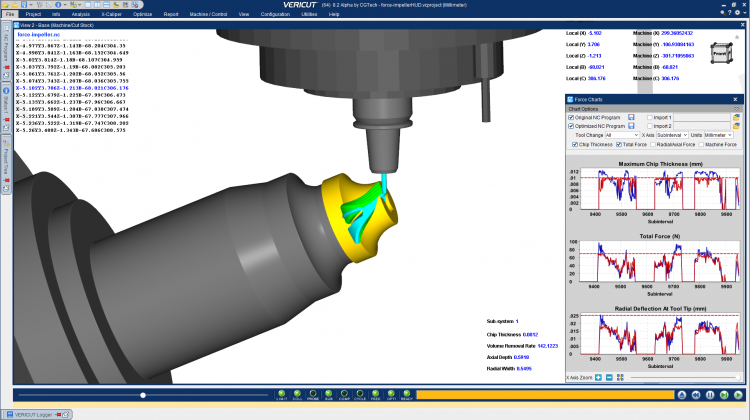Open the Tool Change dropdown
750x420 pixels.
(x=622, y=135)
